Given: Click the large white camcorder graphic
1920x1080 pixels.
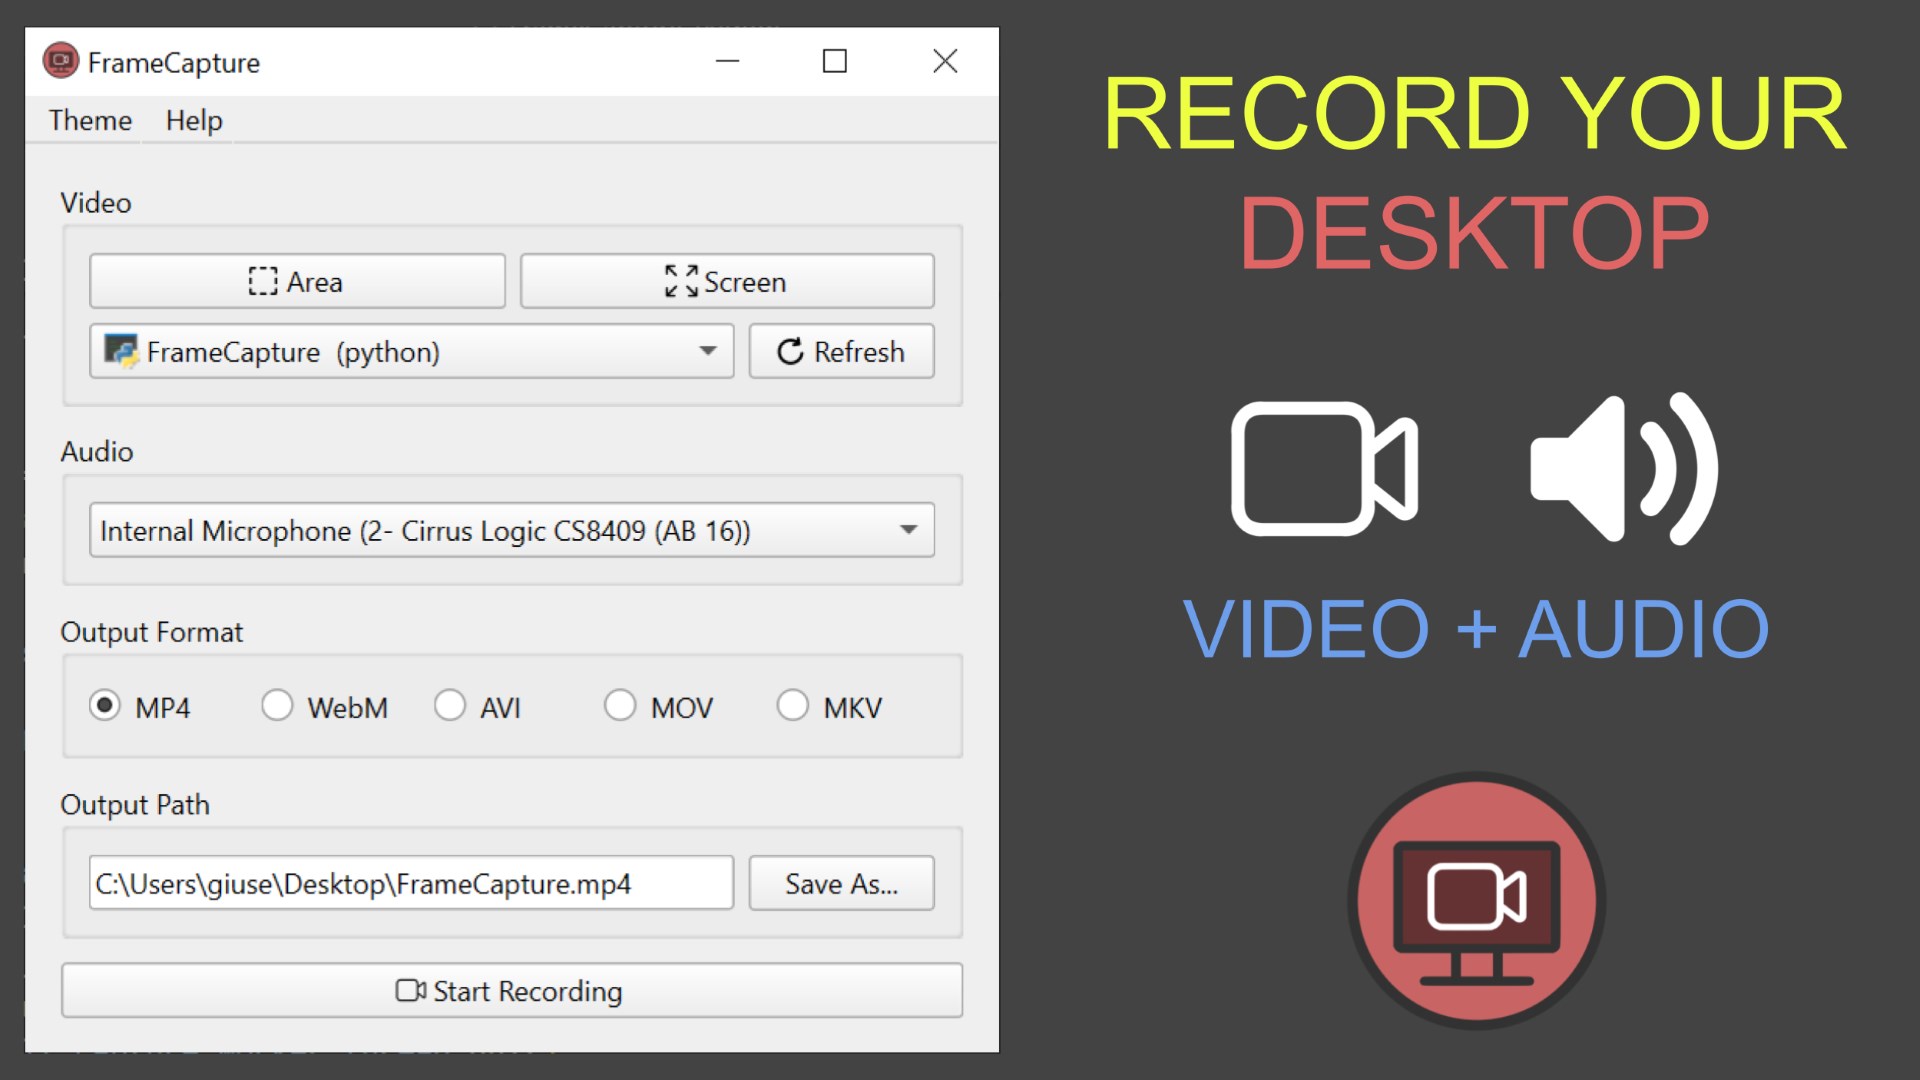Looking at the screenshot, I should point(1323,468).
